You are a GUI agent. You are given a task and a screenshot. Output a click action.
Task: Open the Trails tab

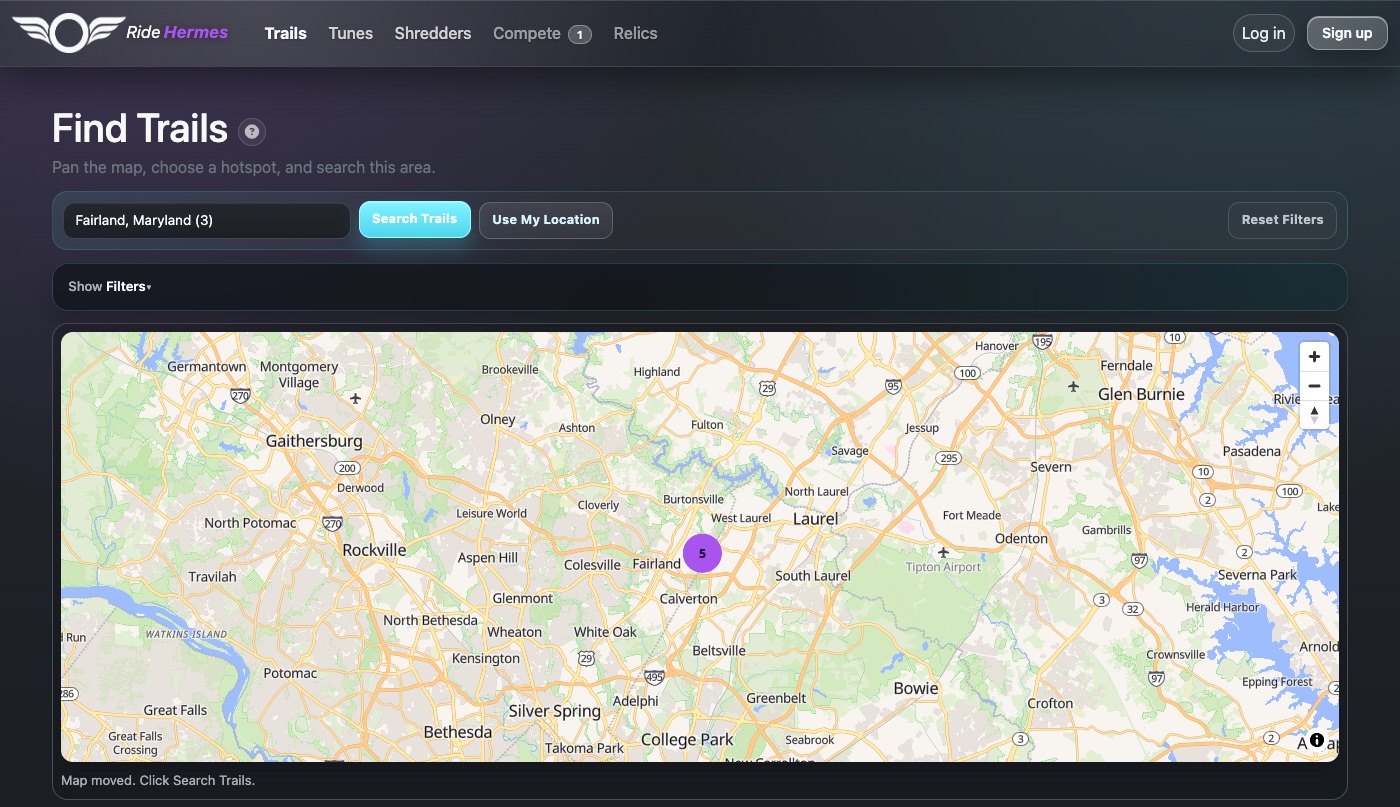pos(285,33)
